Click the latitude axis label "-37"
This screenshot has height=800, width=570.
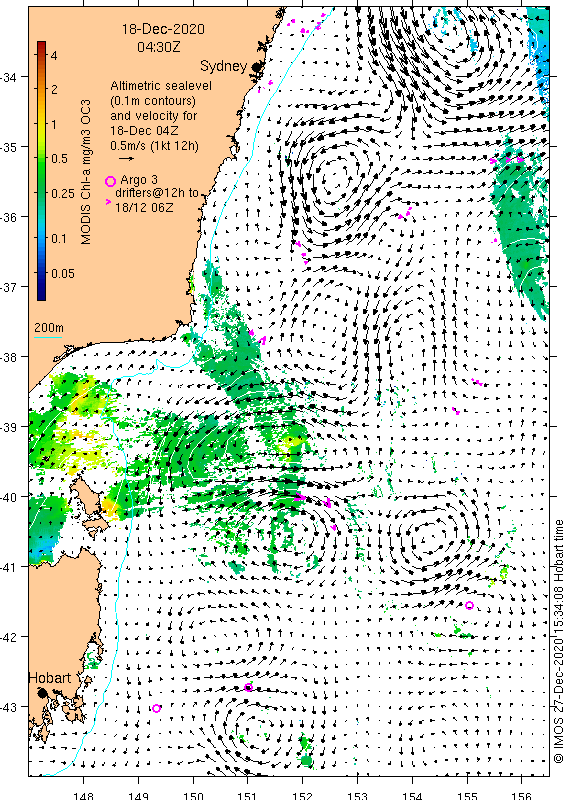[8, 287]
